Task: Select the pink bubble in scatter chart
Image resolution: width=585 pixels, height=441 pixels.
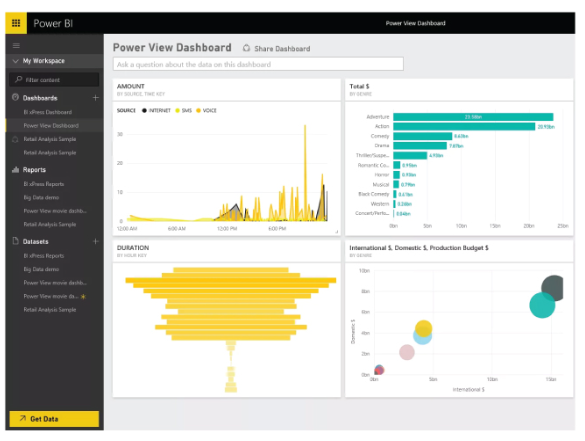Action: [407, 352]
